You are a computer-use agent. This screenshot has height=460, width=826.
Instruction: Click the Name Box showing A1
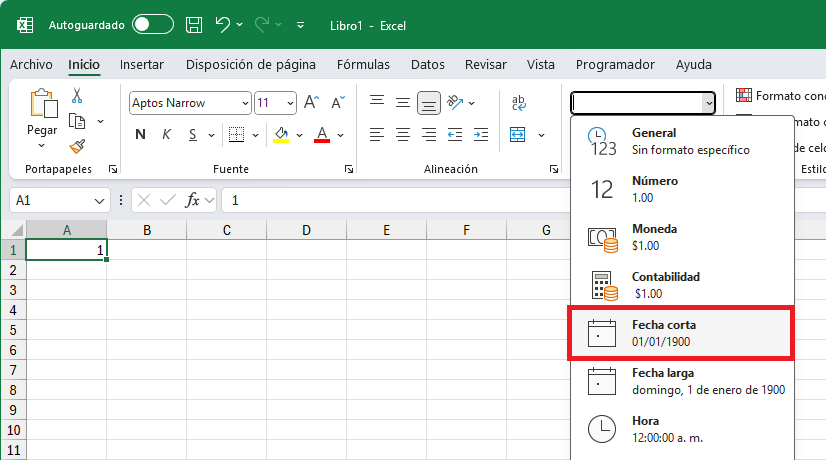60,200
